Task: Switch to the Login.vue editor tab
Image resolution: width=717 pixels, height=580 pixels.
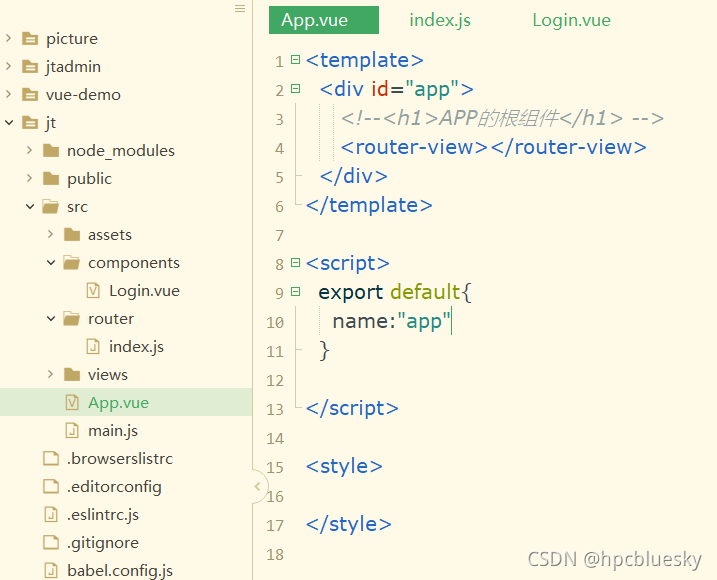Action: [x=572, y=20]
